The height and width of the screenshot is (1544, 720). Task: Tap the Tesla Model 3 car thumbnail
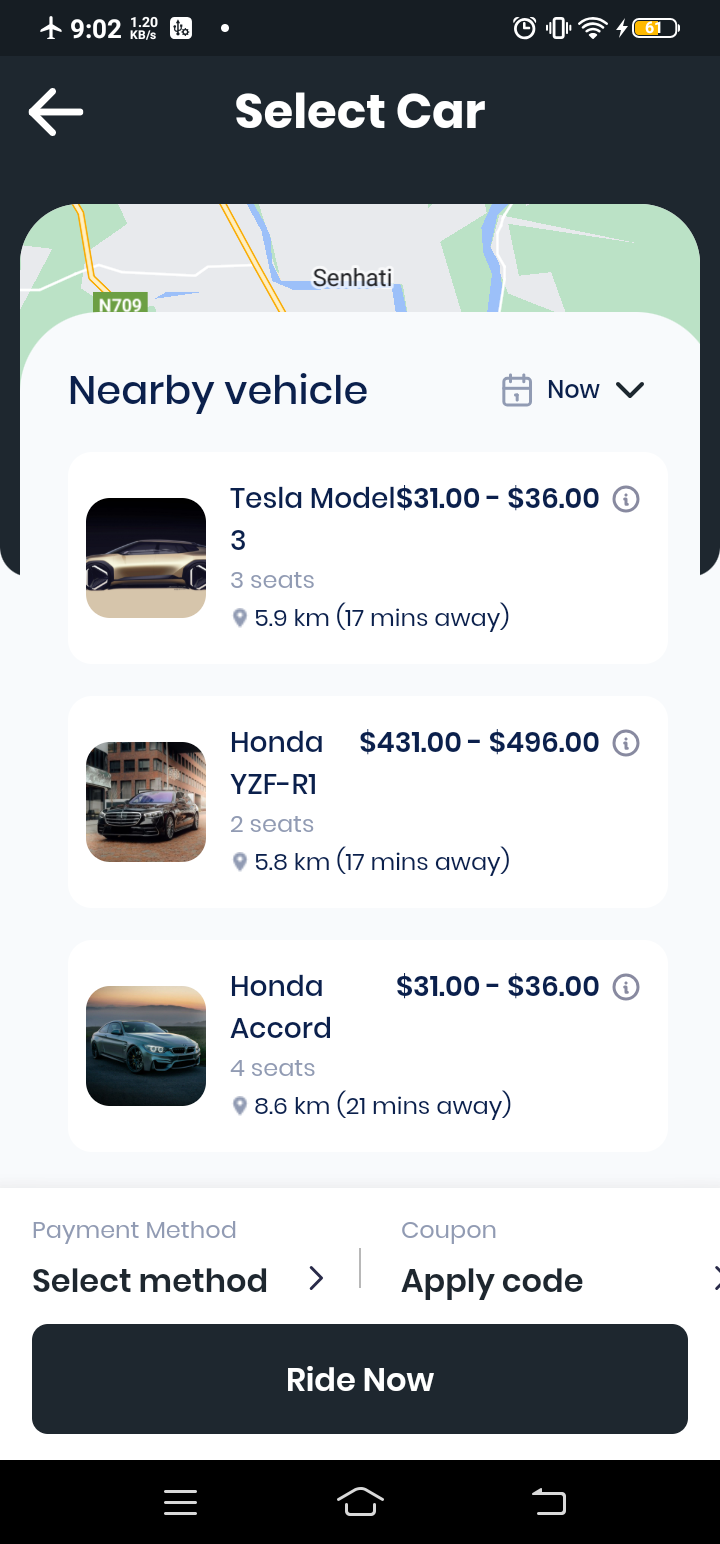146,558
